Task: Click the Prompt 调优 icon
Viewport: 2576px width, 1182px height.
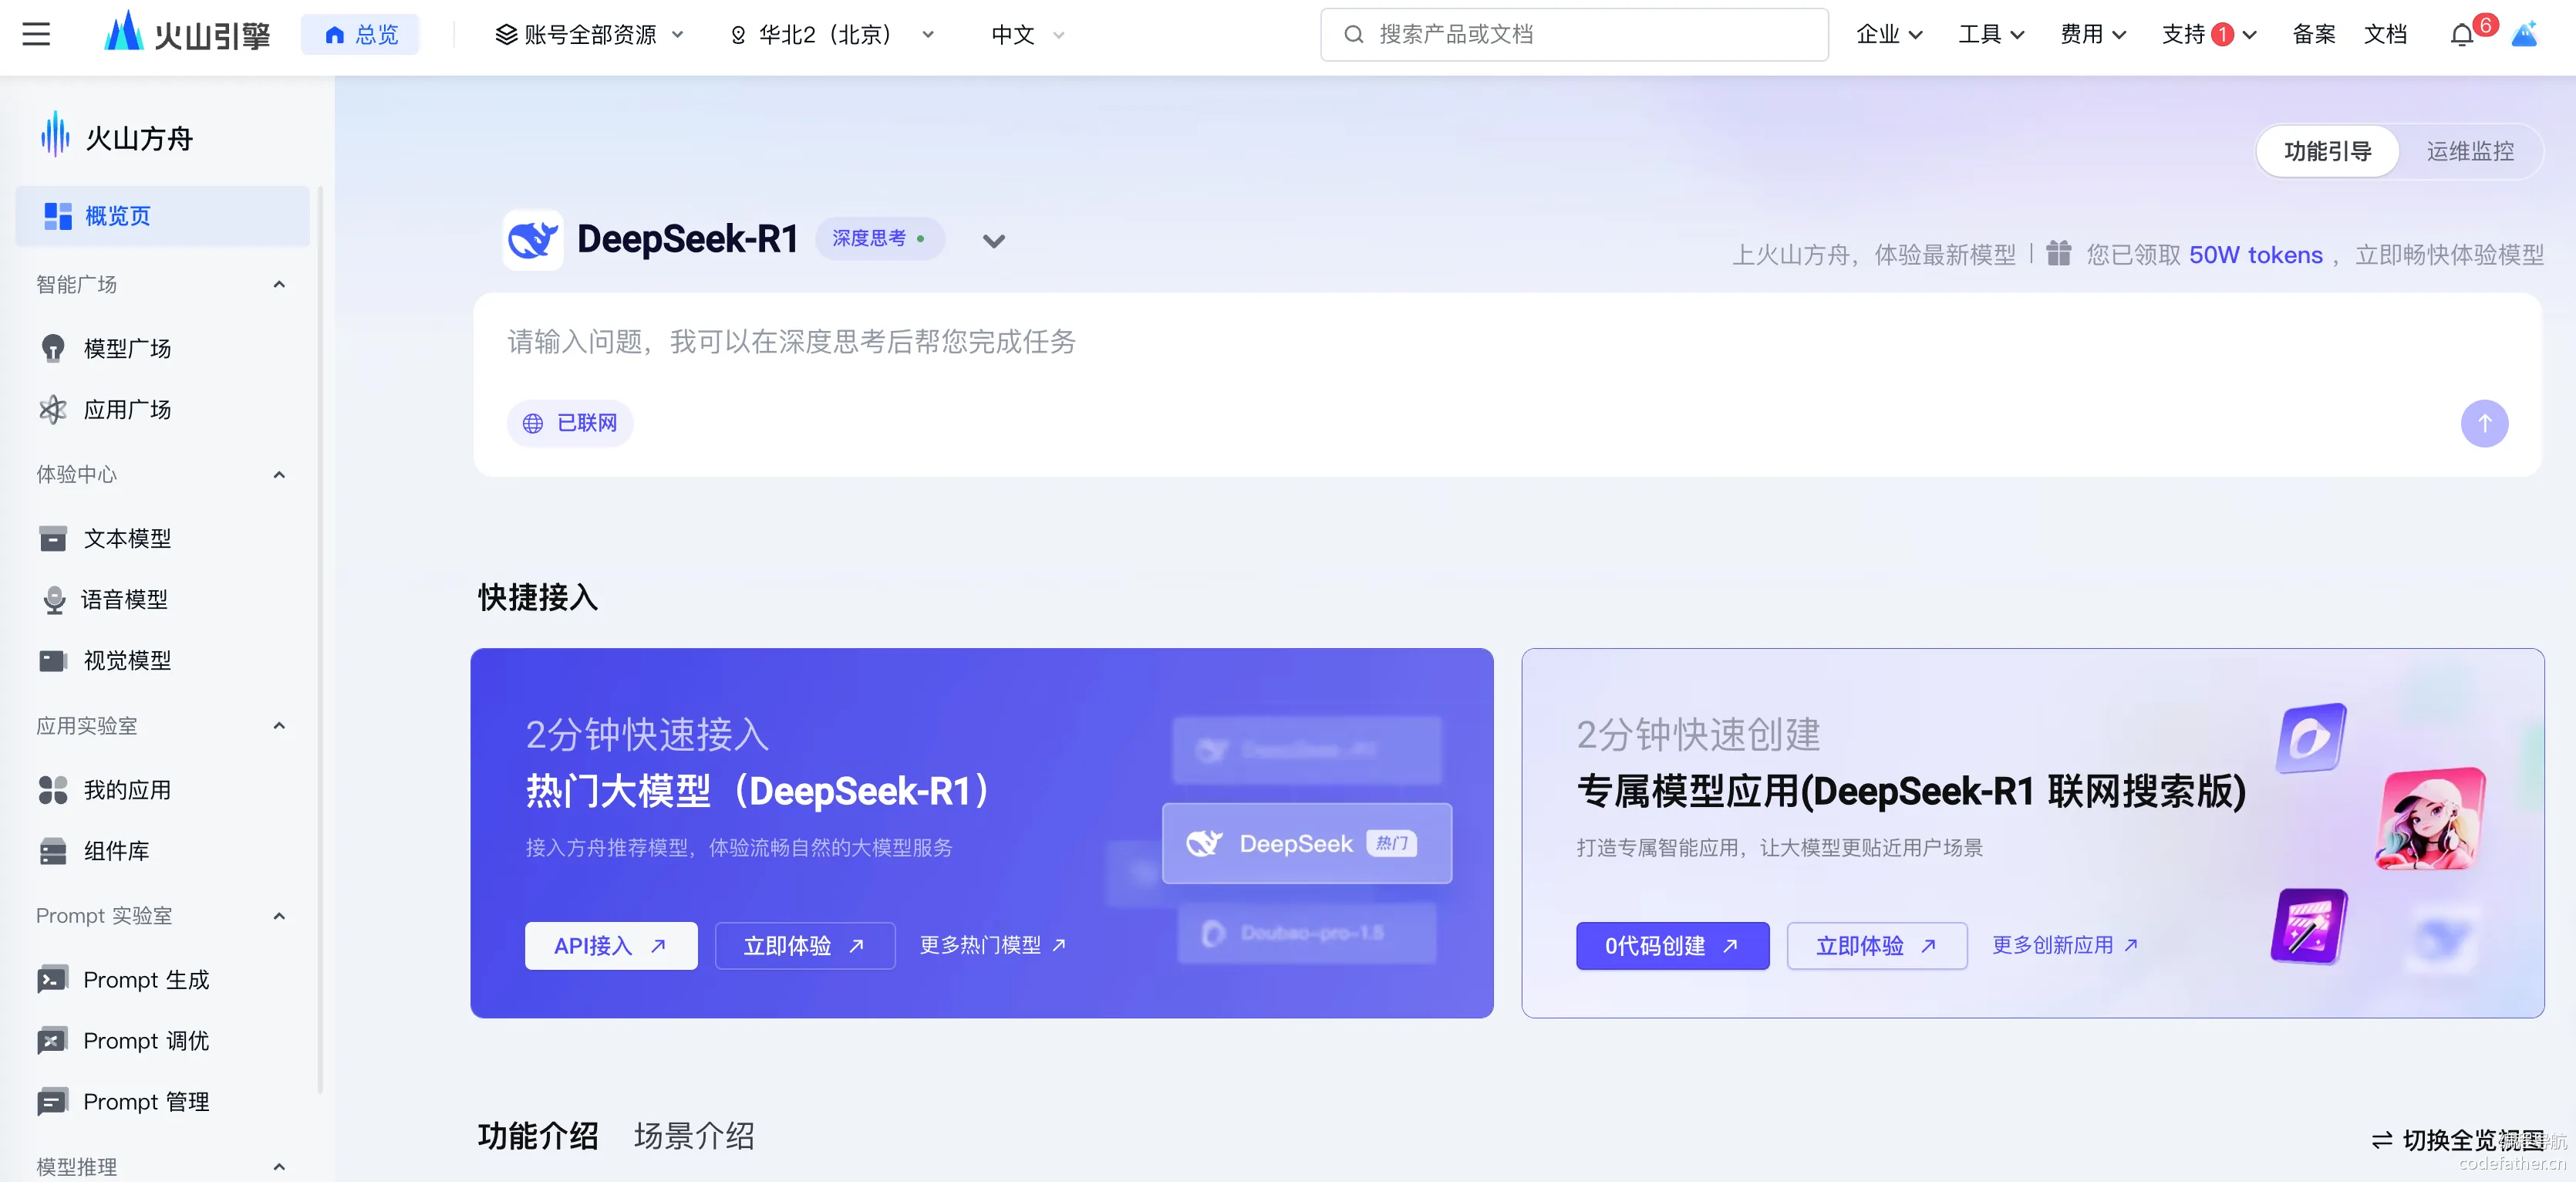Action: point(53,1040)
